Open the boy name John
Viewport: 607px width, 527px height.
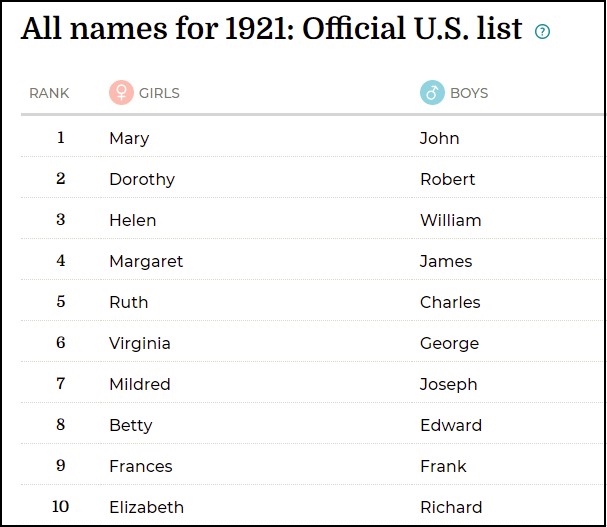[439, 138]
